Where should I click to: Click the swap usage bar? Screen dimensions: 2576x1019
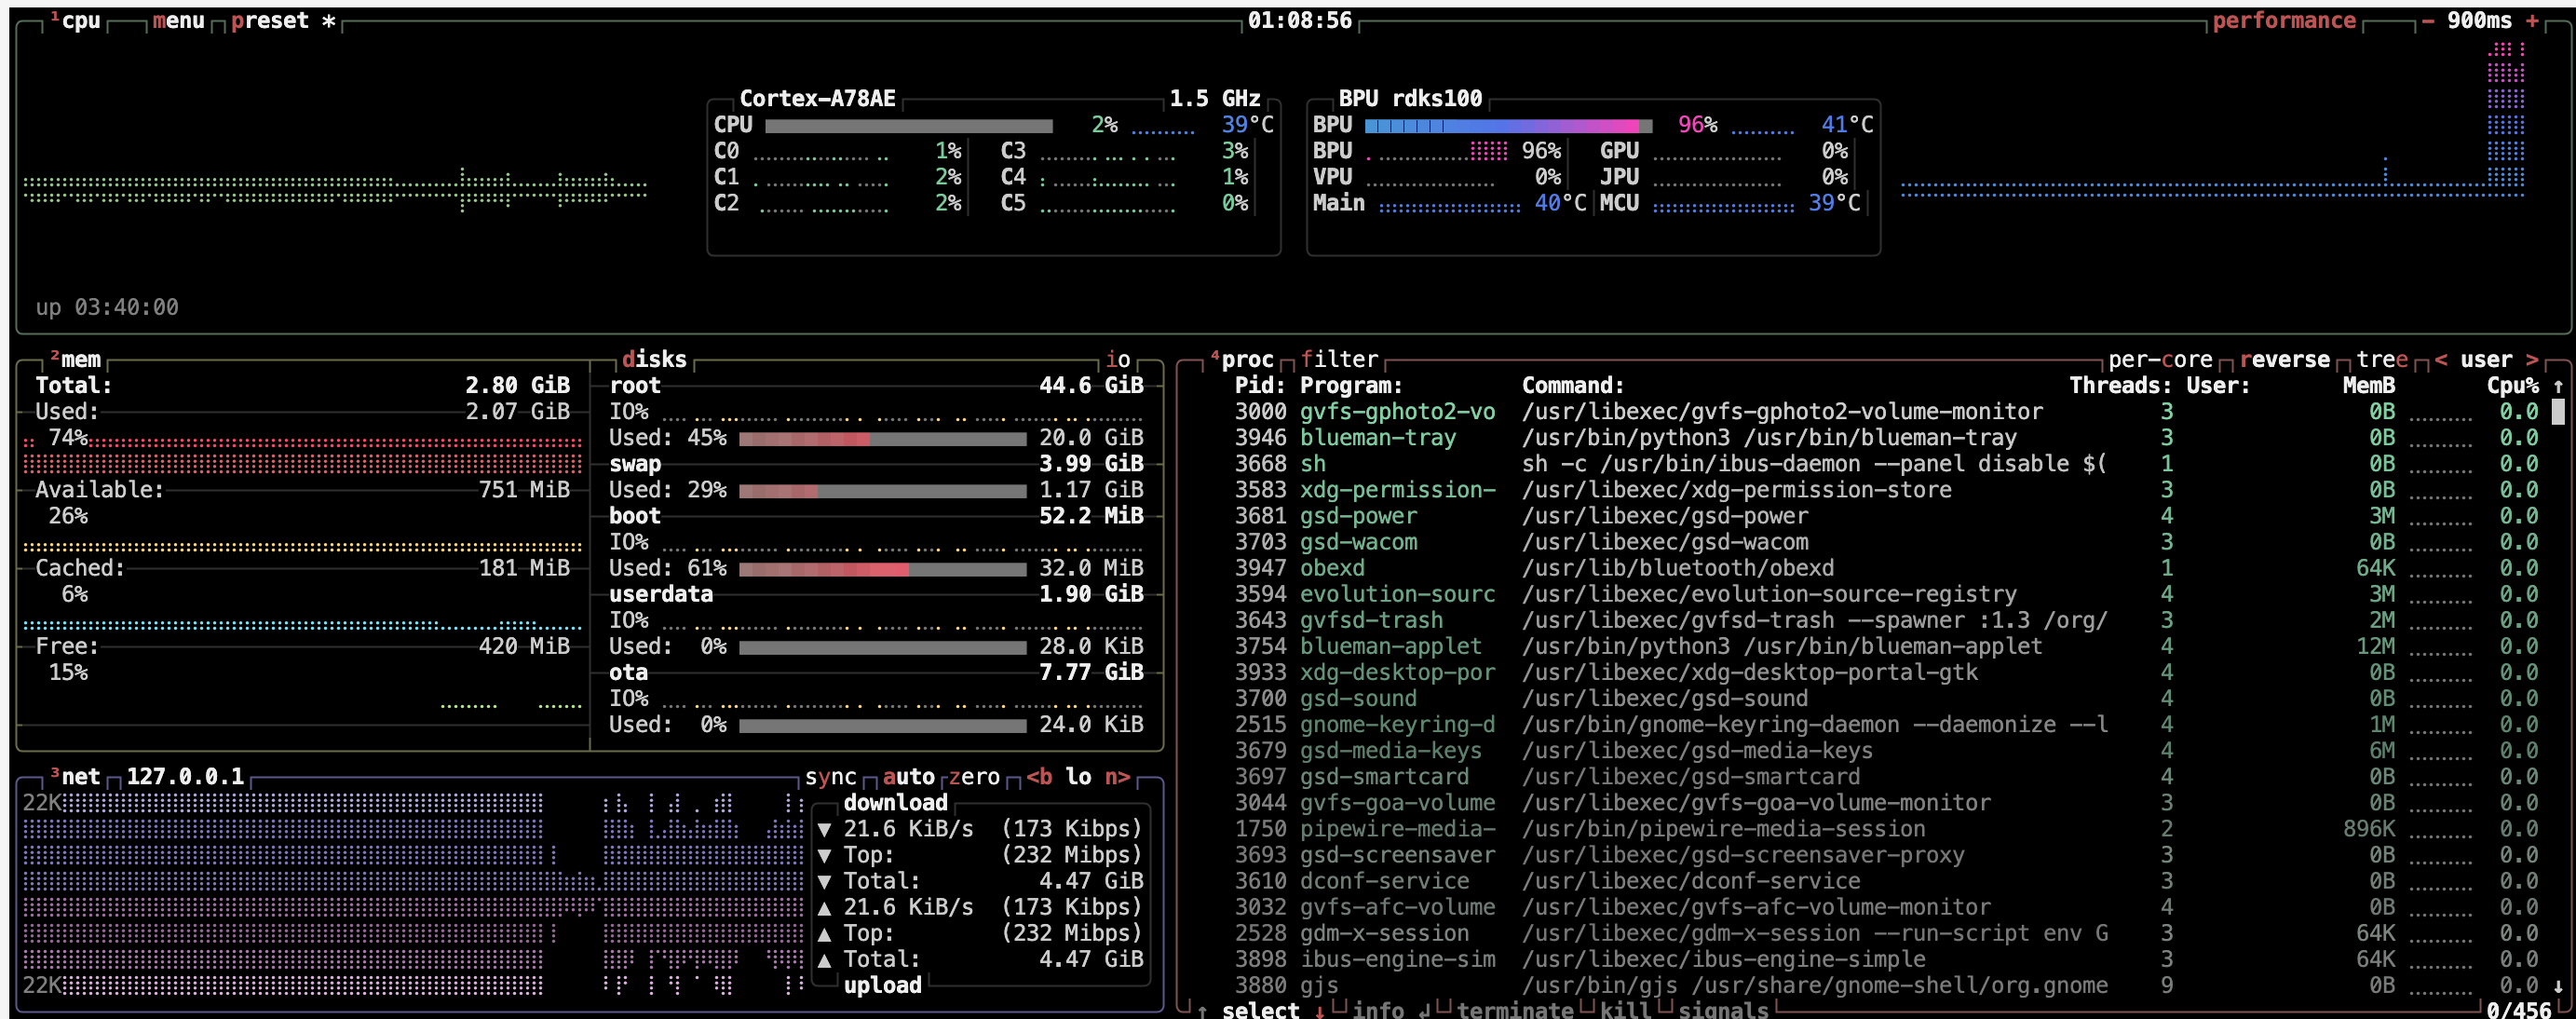point(882,490)
